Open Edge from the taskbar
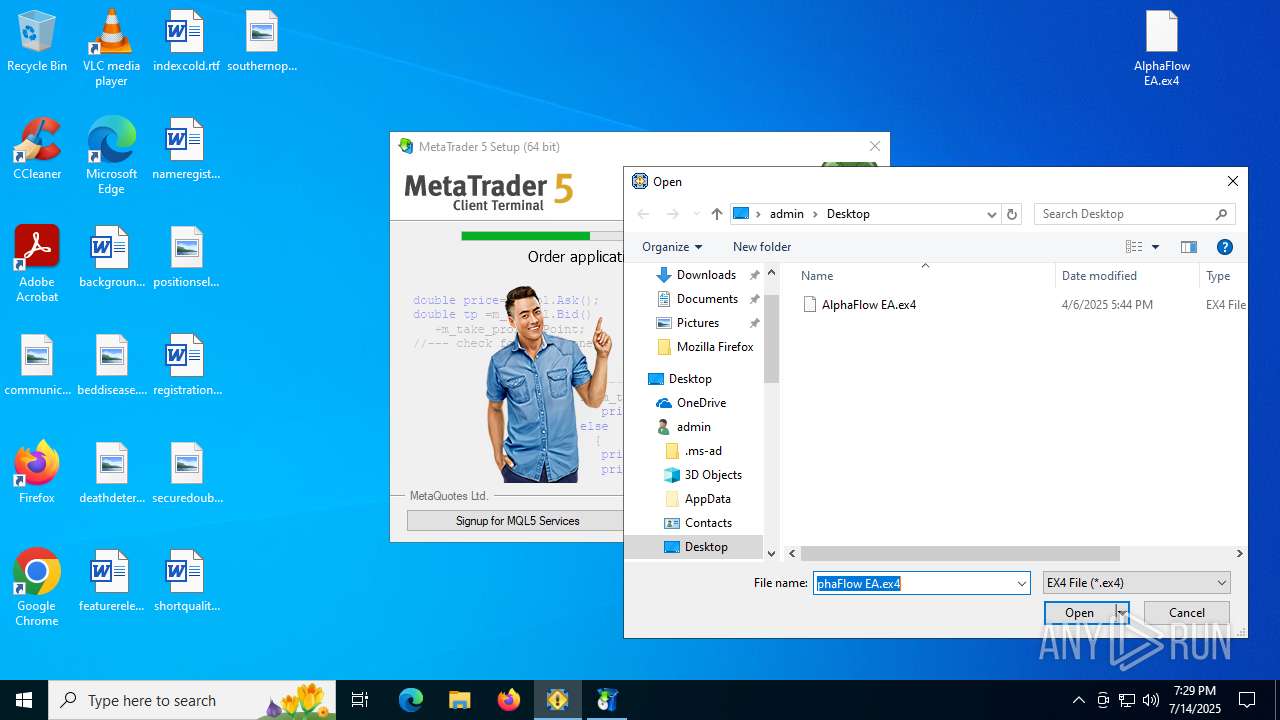 click(x=411, y=700)
